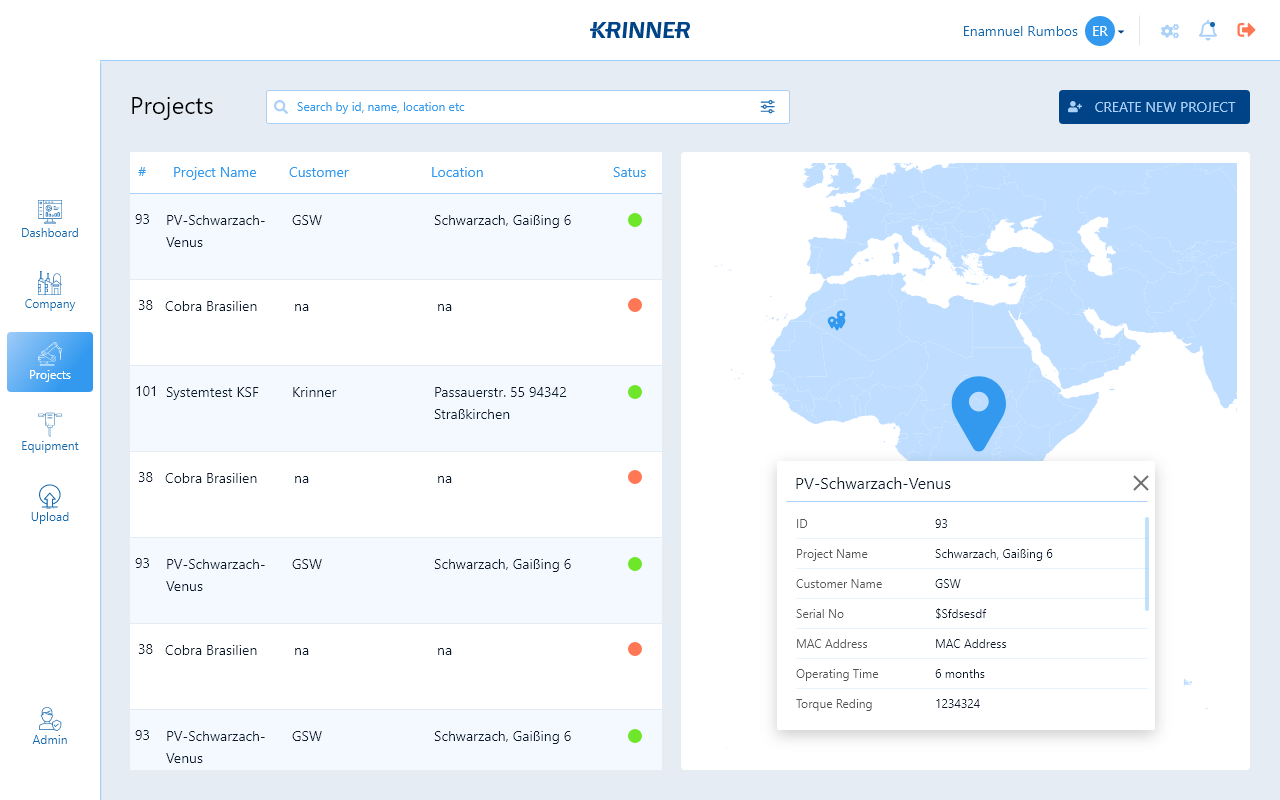Click the logout icon

[x=1246, y=30]
